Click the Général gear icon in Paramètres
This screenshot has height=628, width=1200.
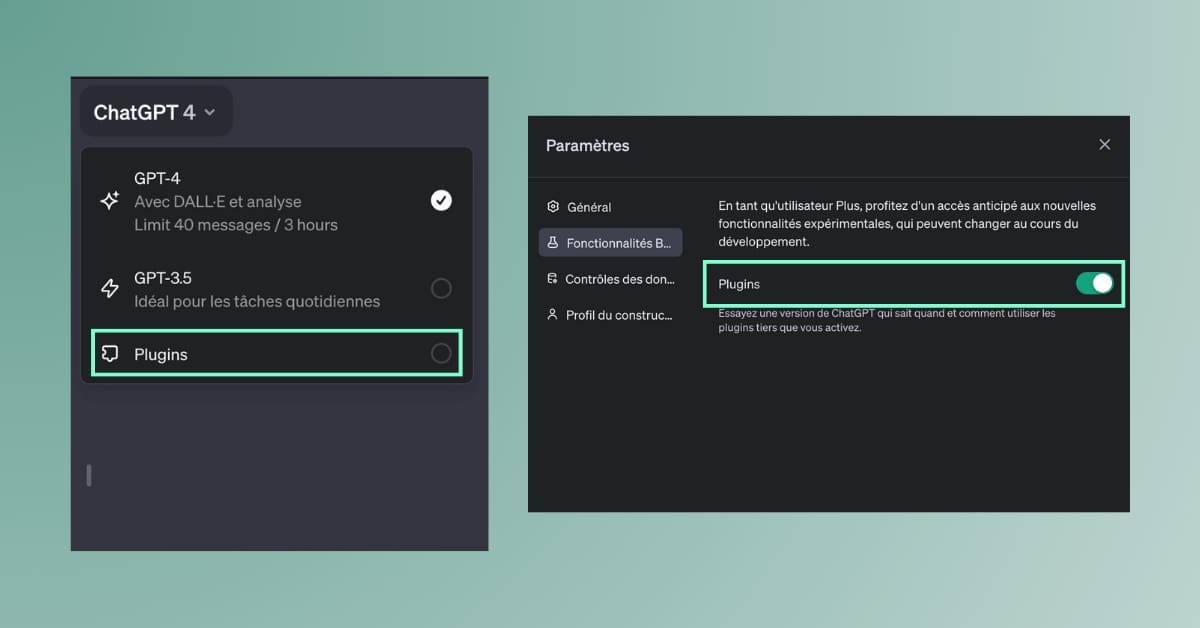pos(553,207)
